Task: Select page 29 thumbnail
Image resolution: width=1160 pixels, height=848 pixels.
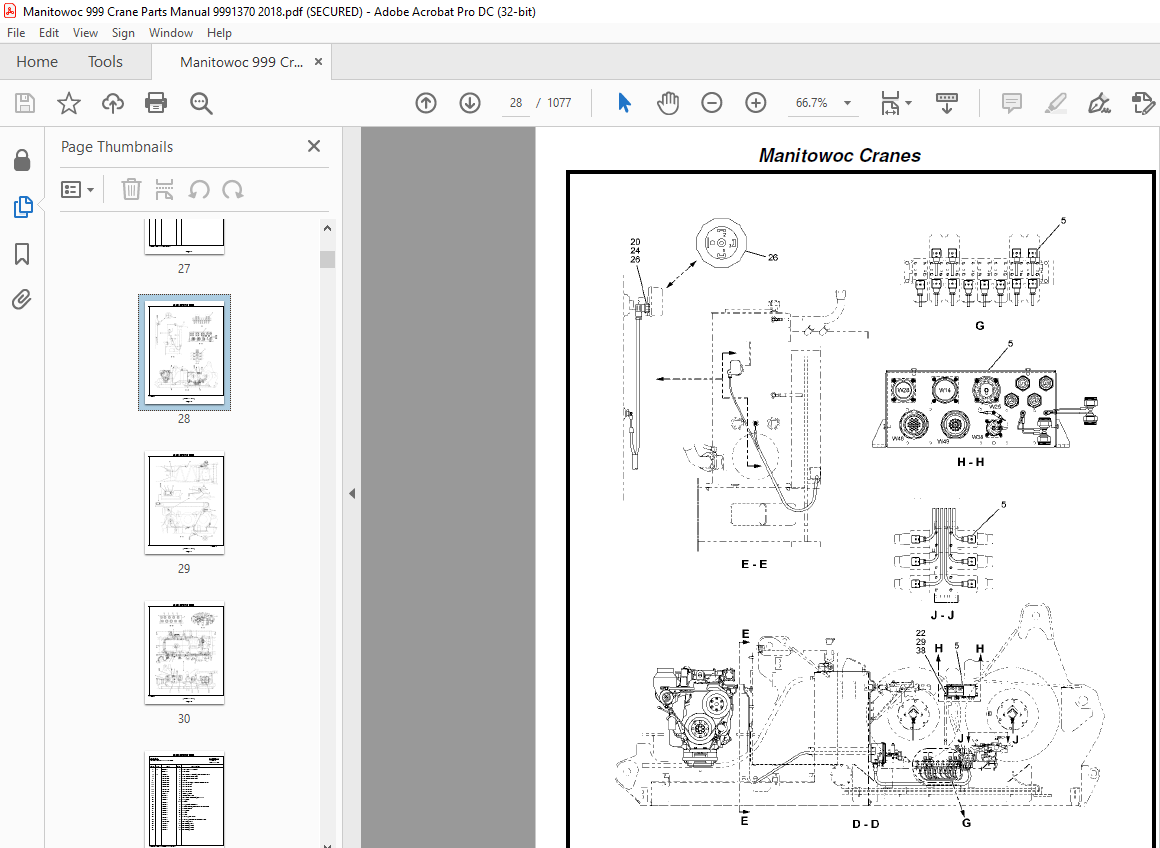Action: [184, 502]
